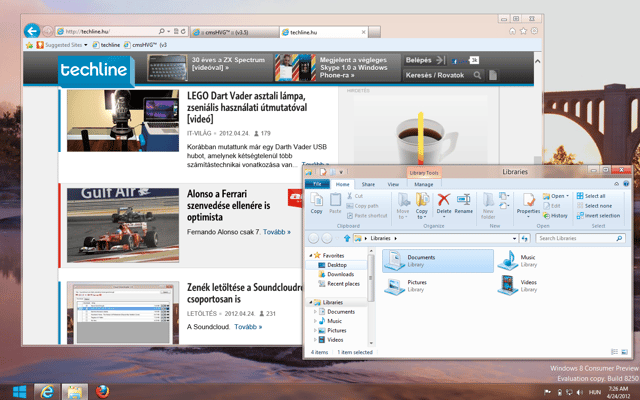Switch to the cmsHVG browser tab
640x400 pixels.
tap(234, 32)
